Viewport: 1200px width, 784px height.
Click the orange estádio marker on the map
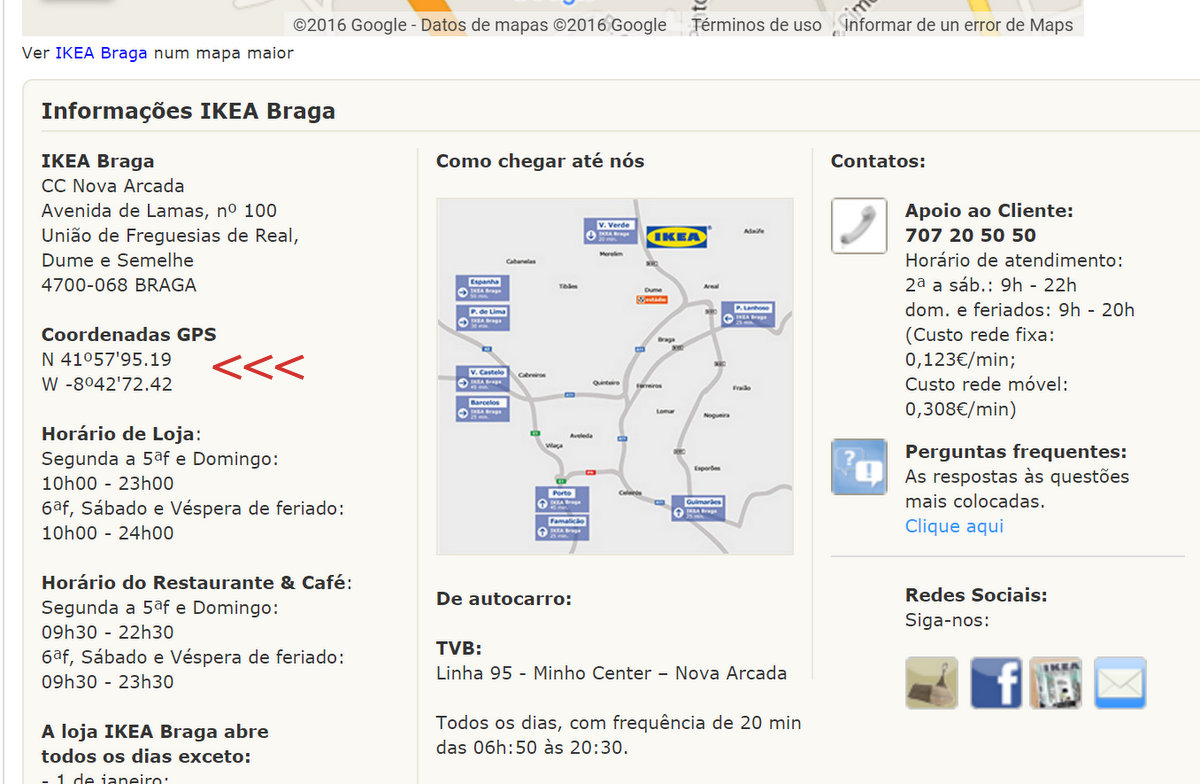point(650,299)
